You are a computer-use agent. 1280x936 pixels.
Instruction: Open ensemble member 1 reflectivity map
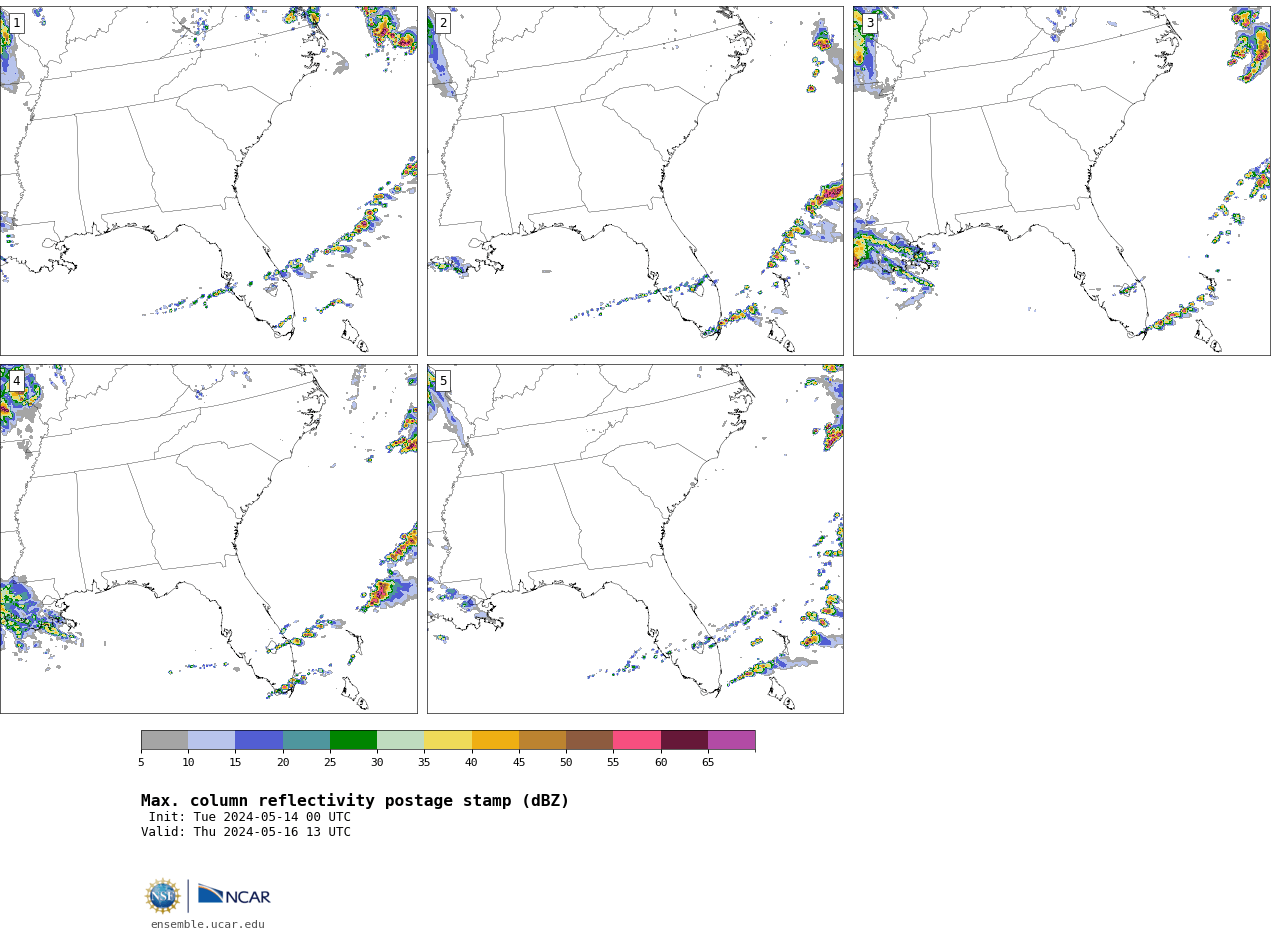(208, 181)
